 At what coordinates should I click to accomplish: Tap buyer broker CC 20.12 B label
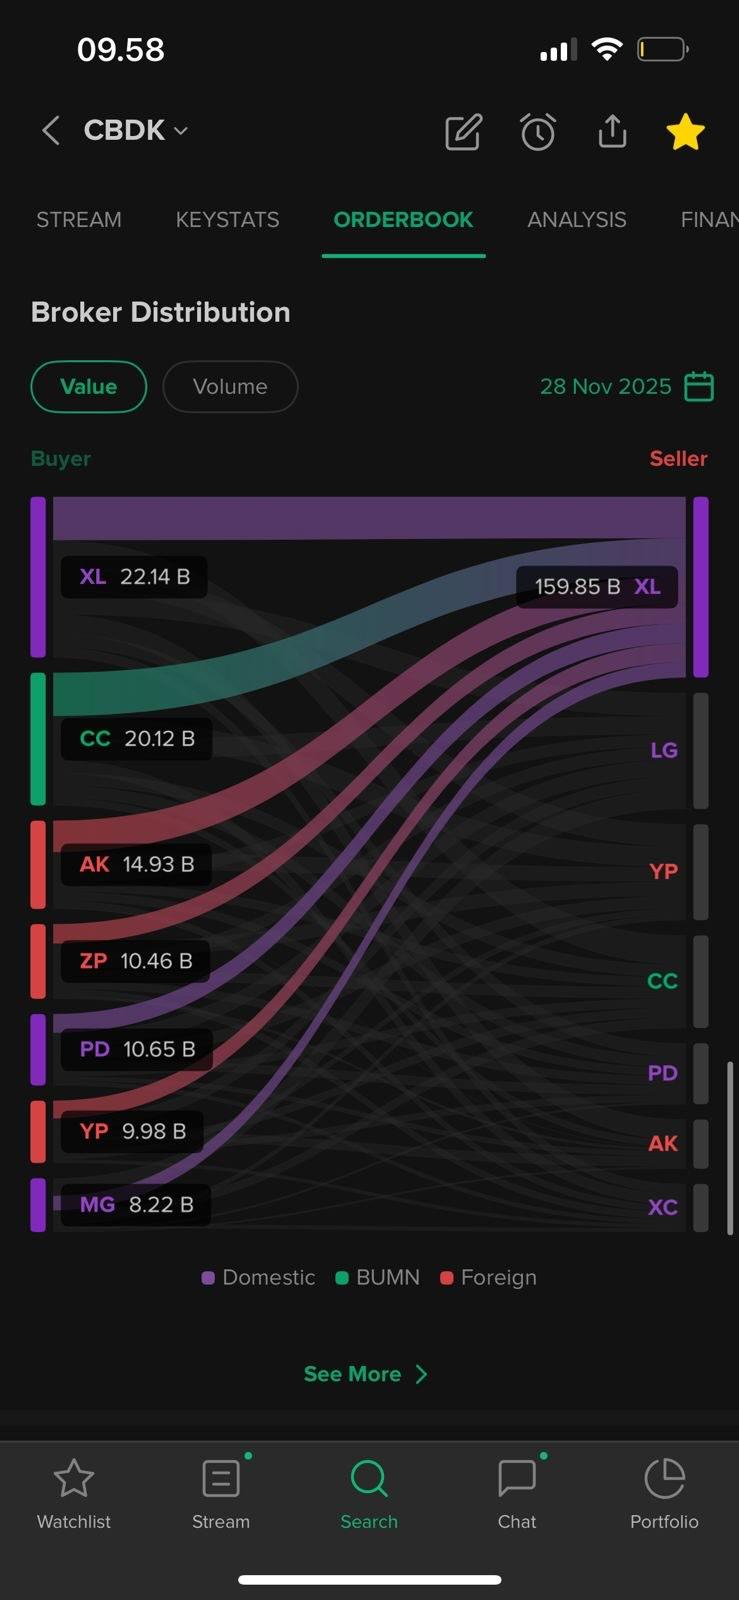(137, 739)
